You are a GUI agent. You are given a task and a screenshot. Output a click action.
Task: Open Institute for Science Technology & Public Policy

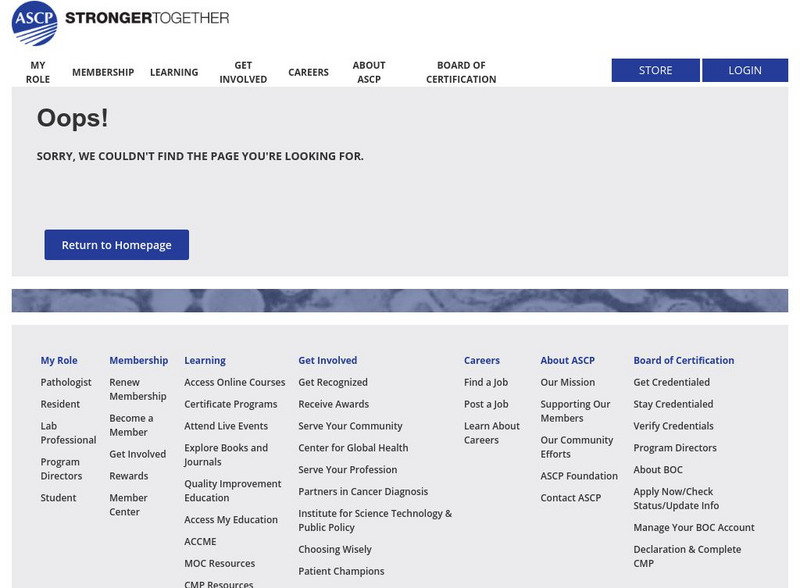tap(375, 521)
